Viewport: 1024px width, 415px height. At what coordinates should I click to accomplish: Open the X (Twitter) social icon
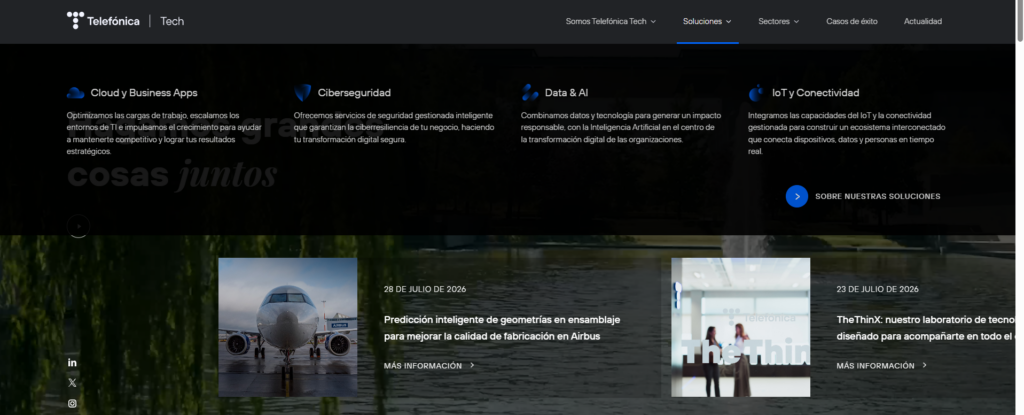(72, 383)
